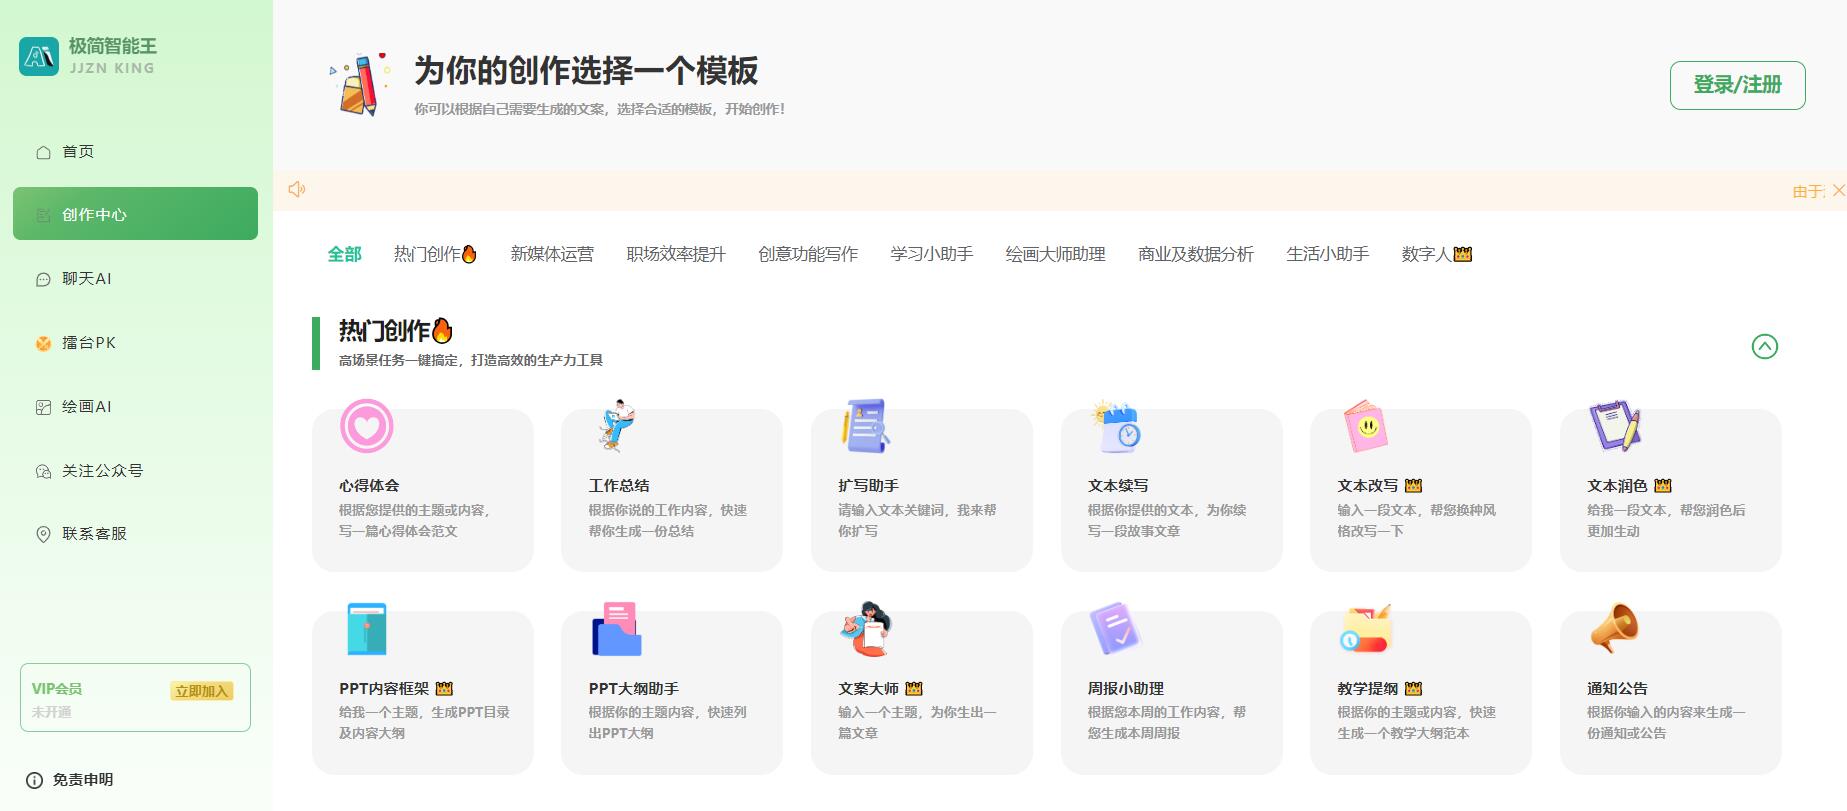Collapse the 热门创作 section with chevron
1847x811 pixels.
tap(1764, 346)
